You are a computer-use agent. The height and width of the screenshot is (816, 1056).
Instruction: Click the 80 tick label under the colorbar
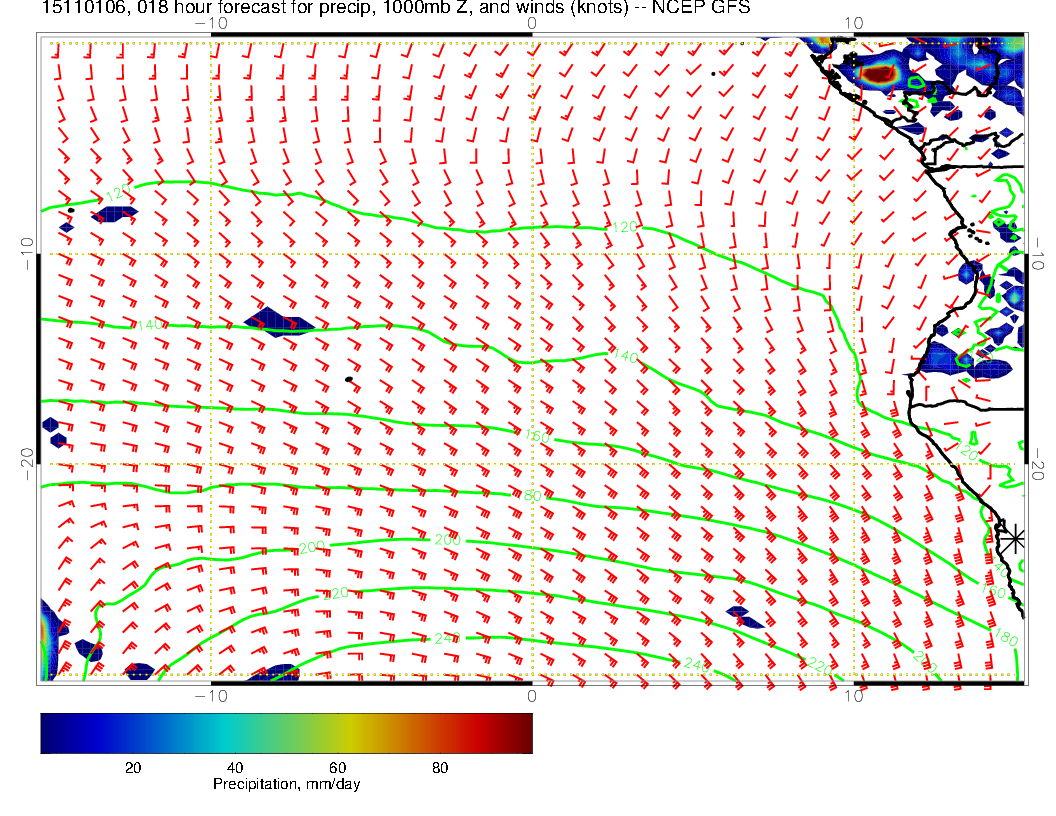[439, 767]
